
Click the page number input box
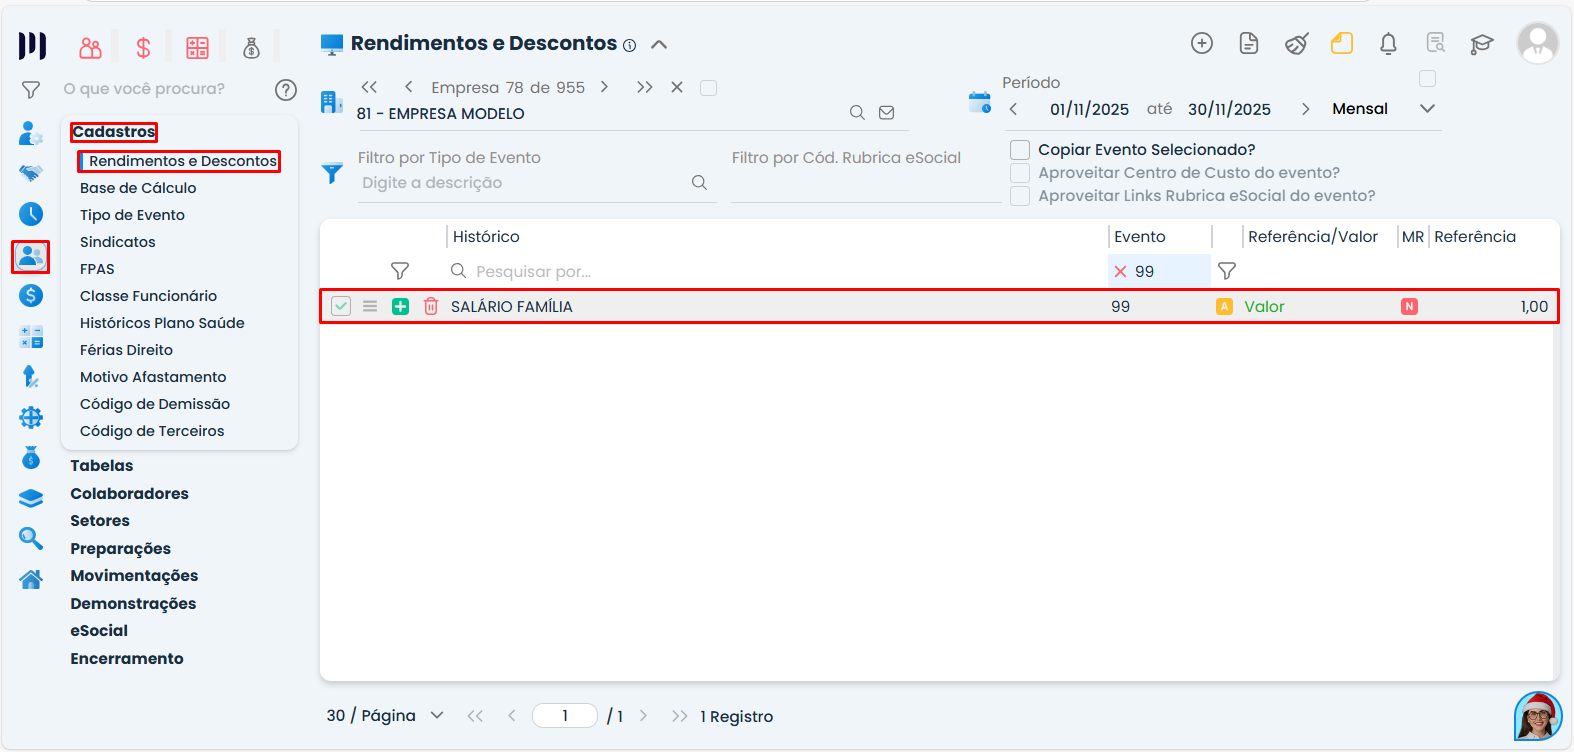[565, 716]
